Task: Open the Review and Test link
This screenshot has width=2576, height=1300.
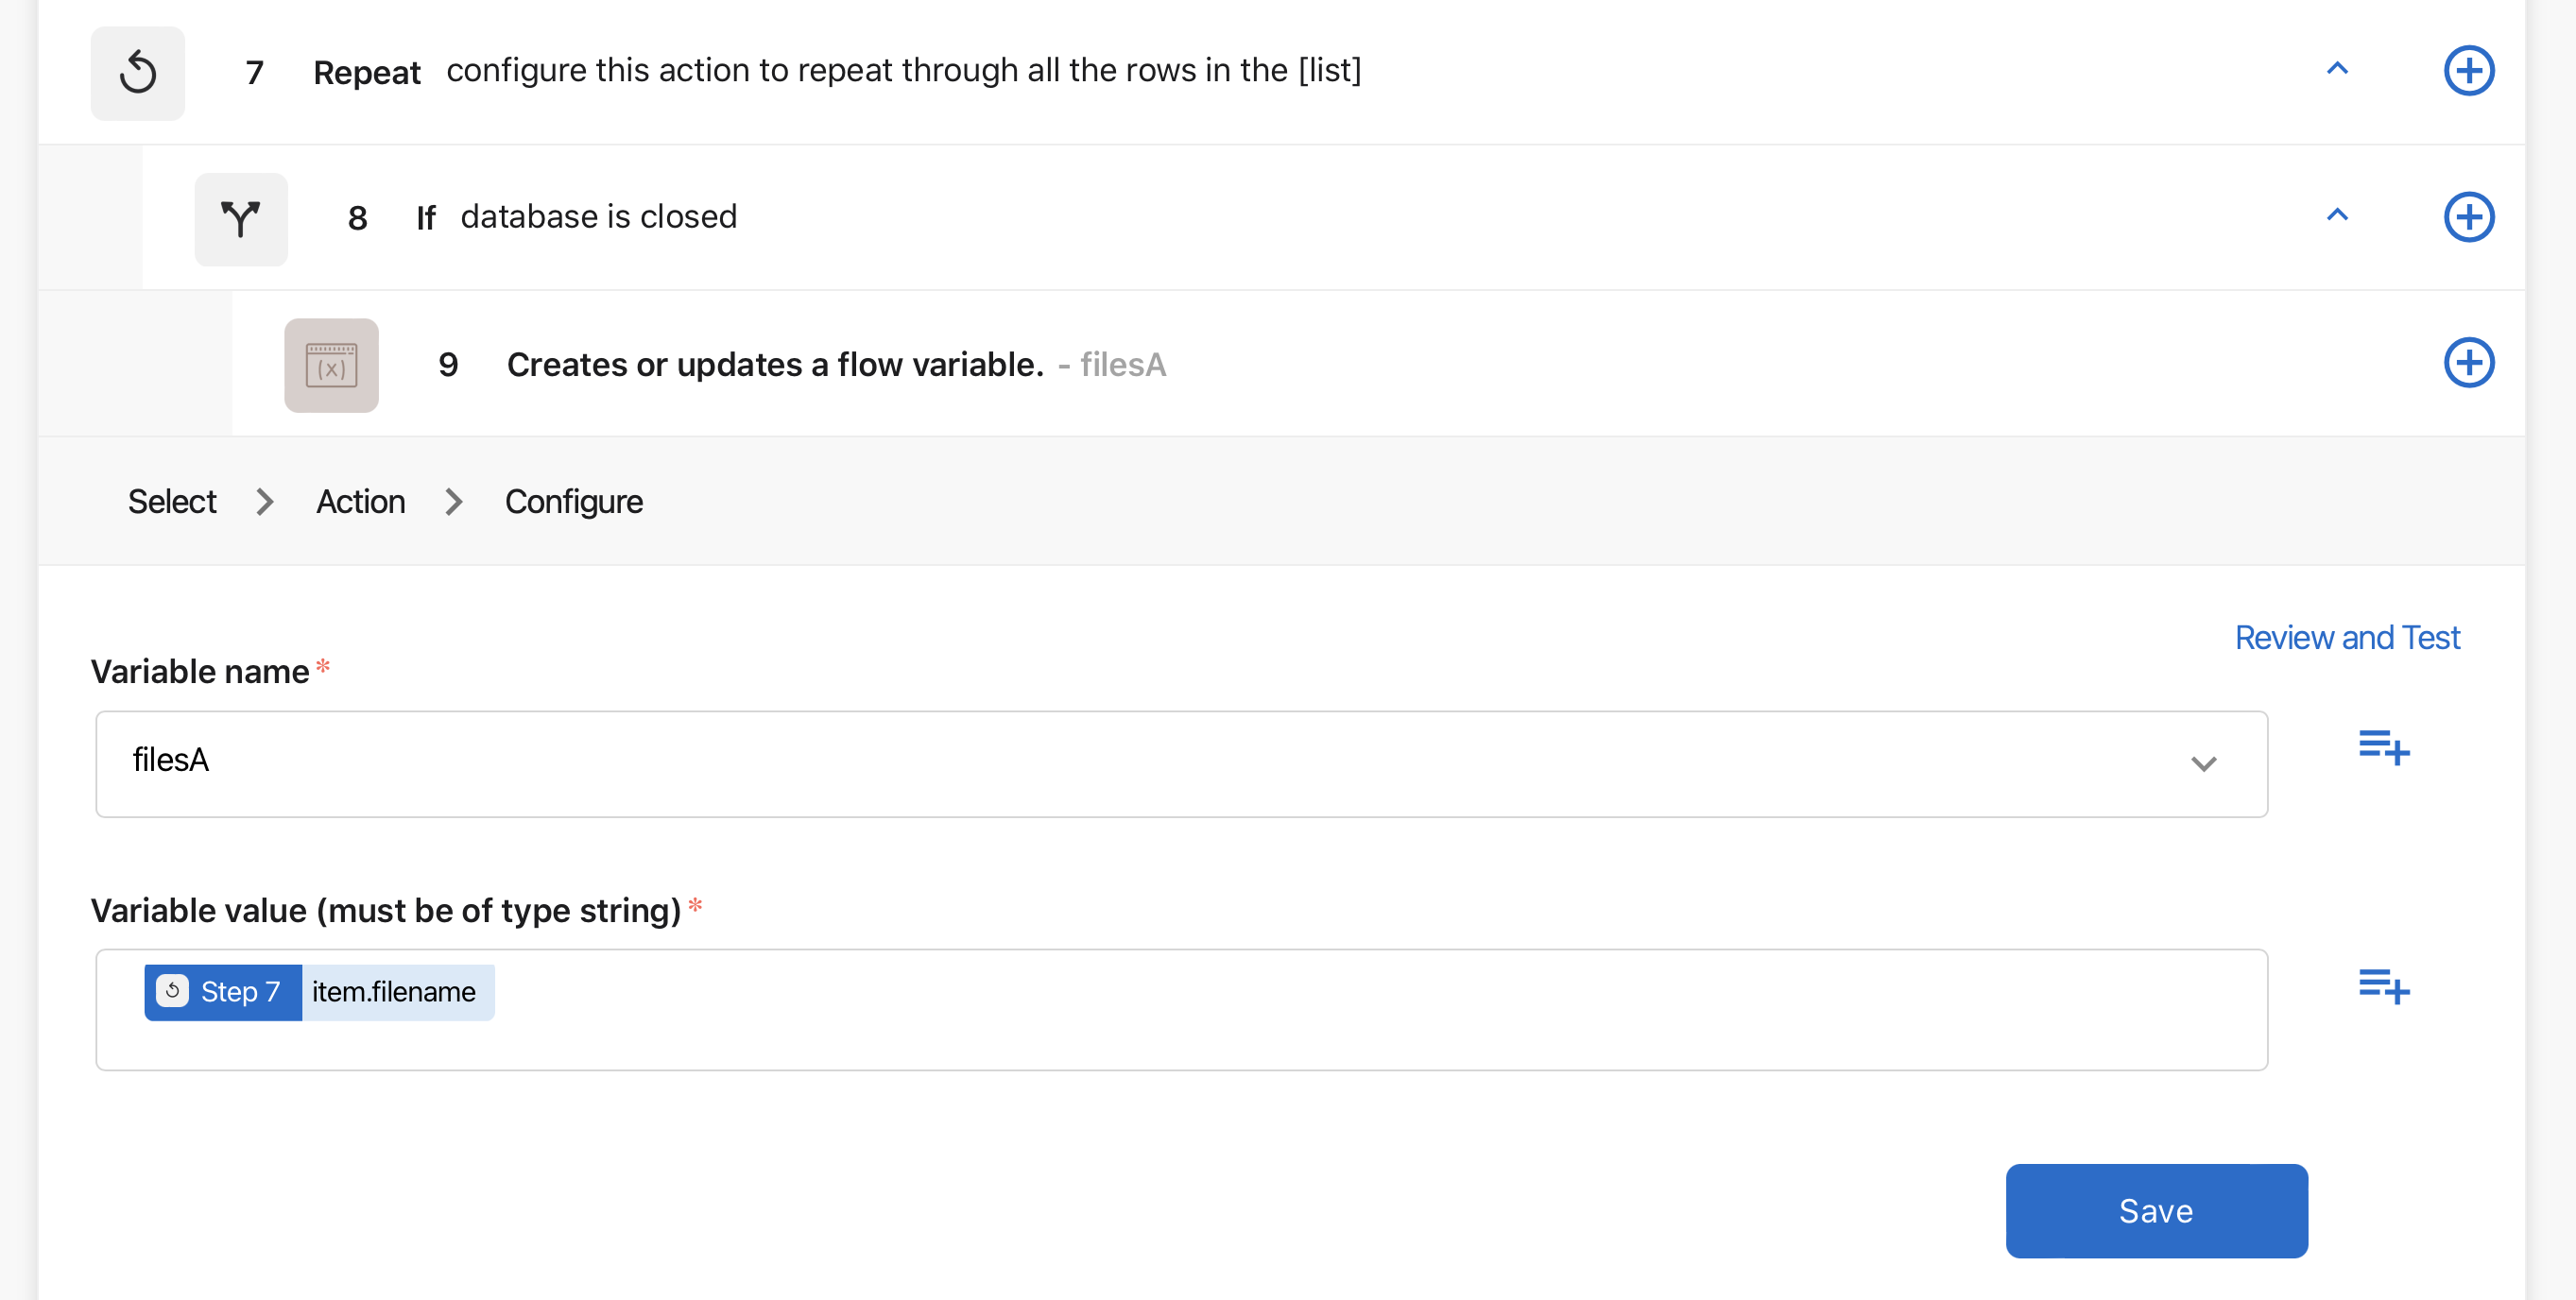Action: [2347, 637]
